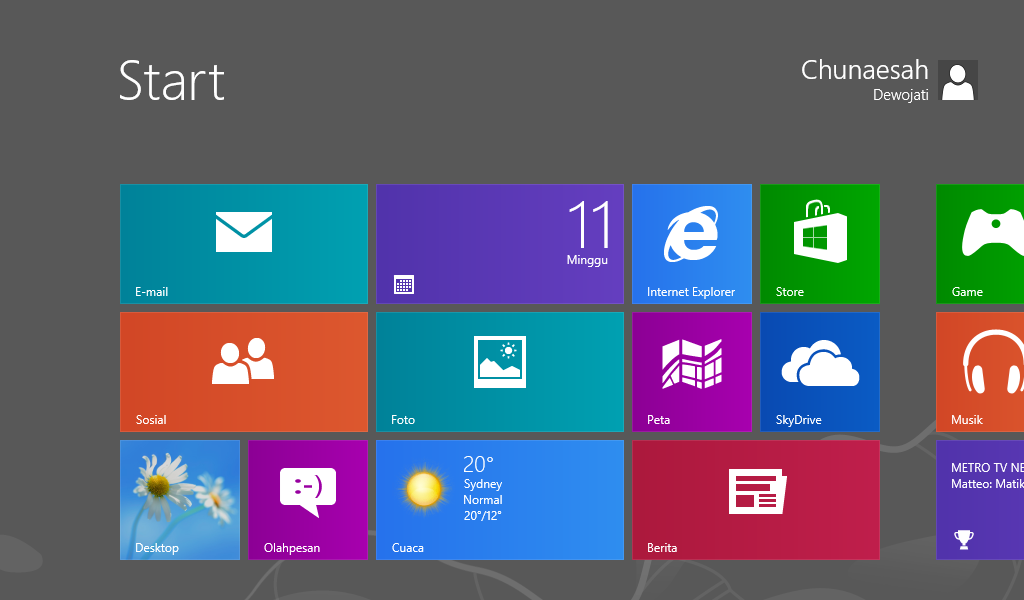Open the Desktop tile with daisies
The height and width of the screenshot is (600, 1024).
click(180, 499)
